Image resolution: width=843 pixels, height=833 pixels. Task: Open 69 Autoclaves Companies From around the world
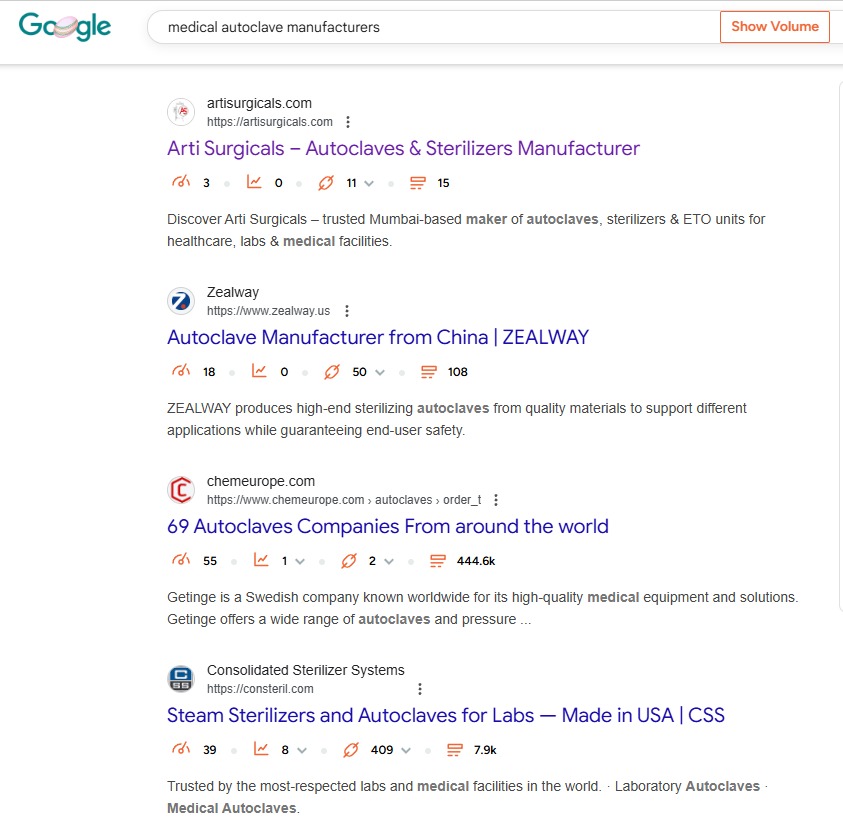pos(388,526)
